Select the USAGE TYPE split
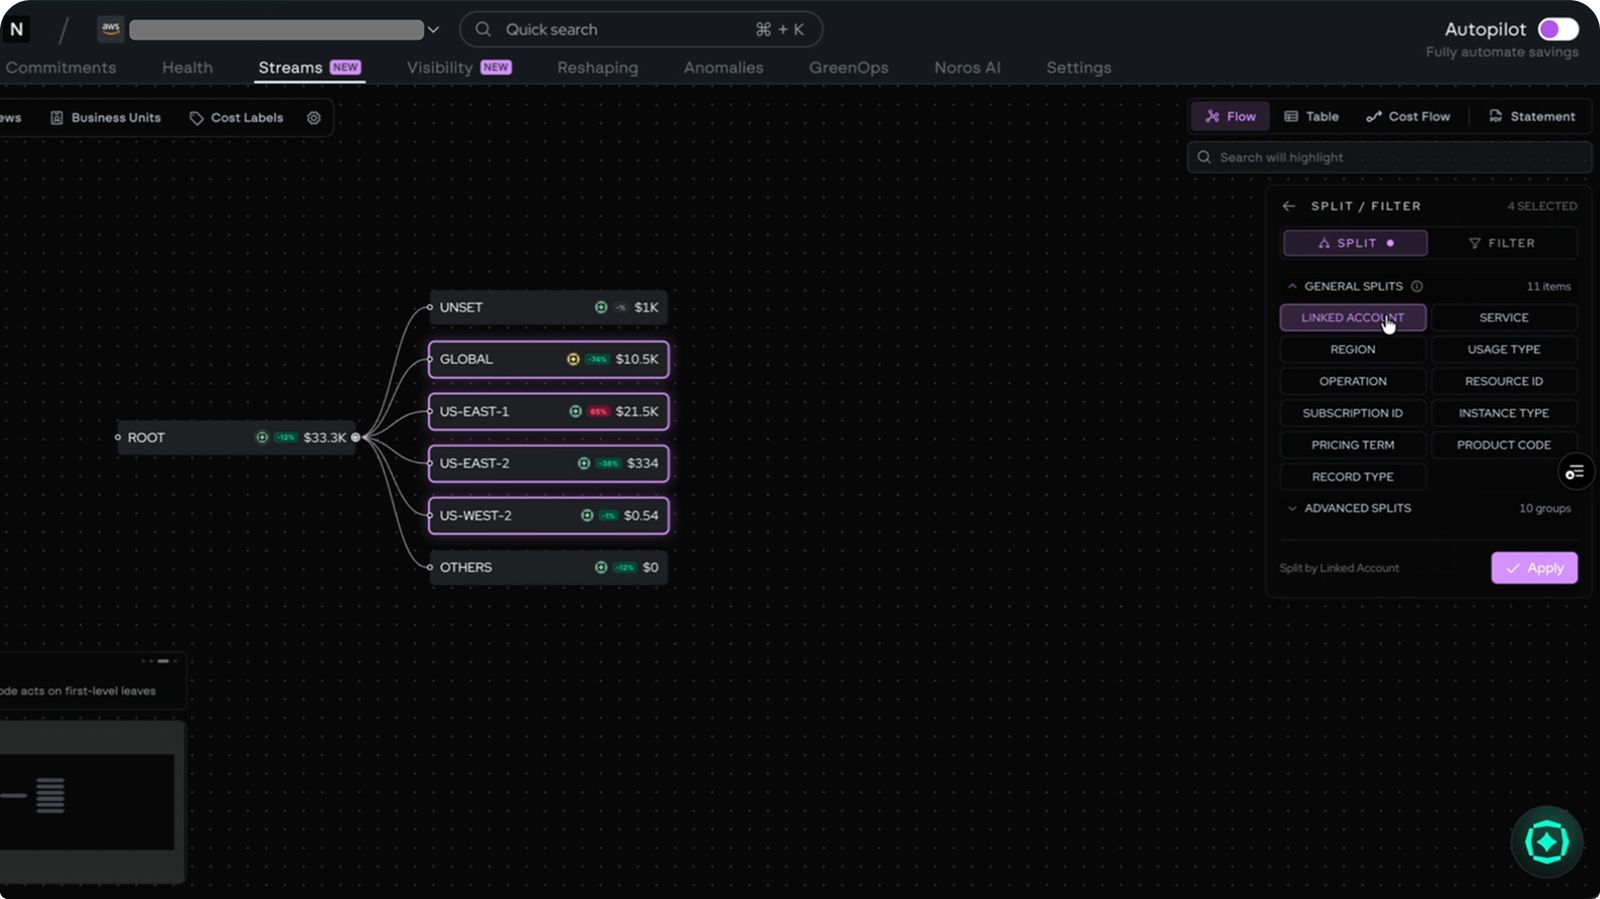 [1504, 349]
